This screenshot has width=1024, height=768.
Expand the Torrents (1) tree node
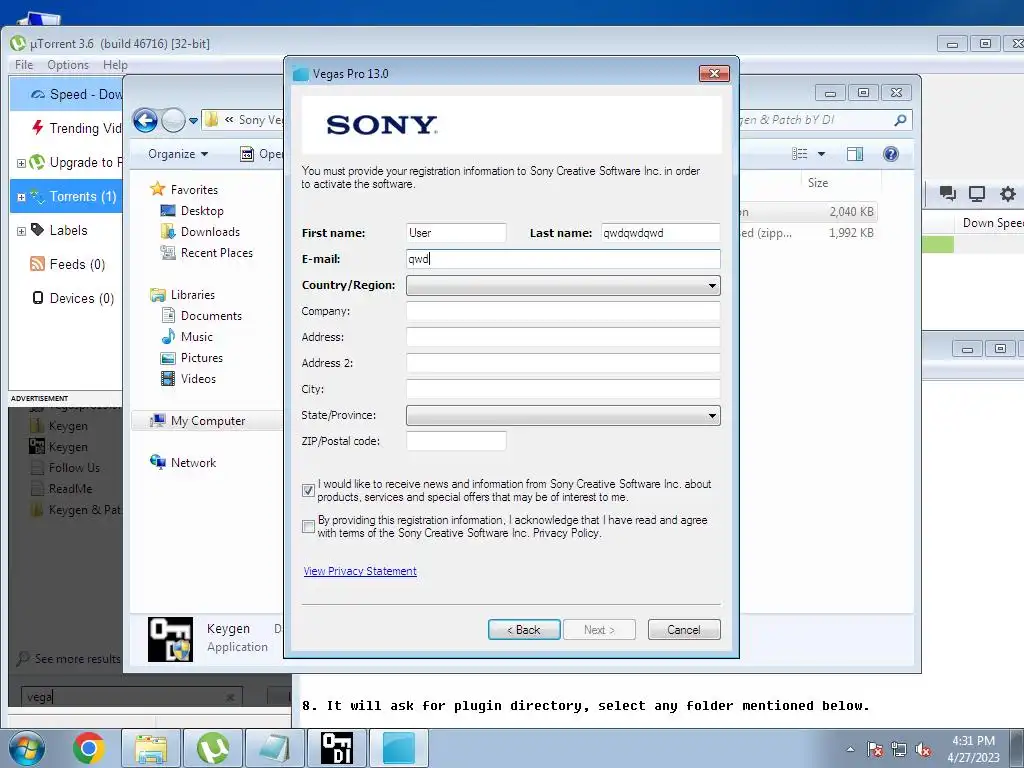pos(21,197)
